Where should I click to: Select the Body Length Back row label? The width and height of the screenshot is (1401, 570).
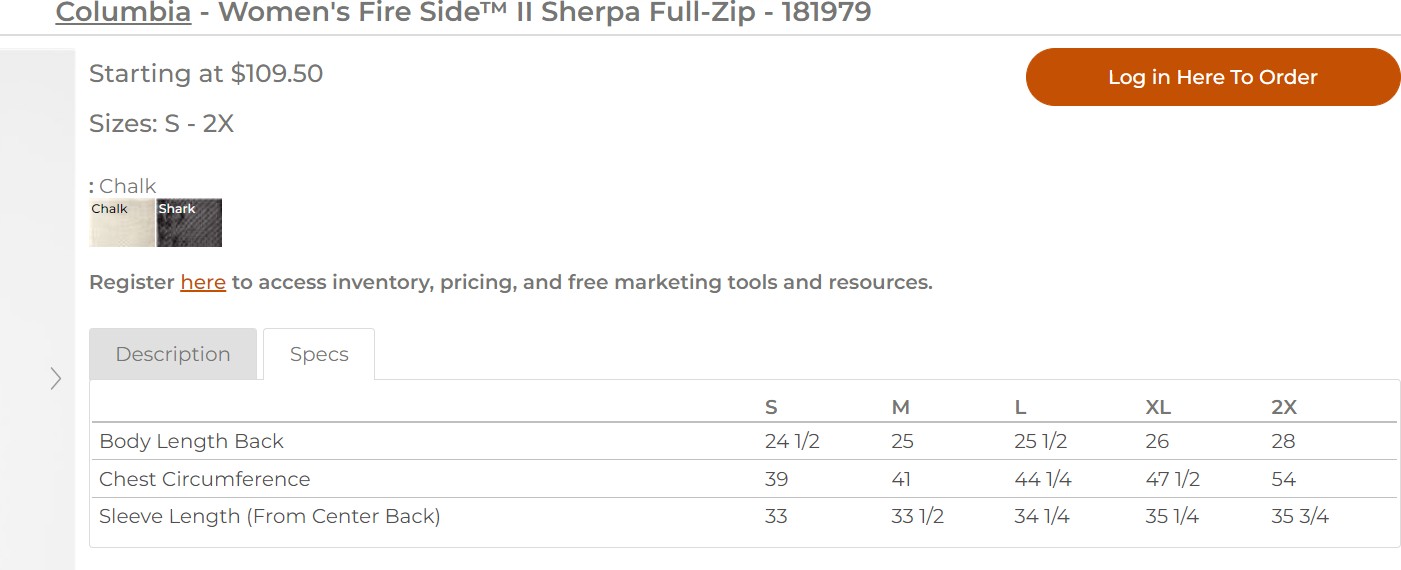tap(191, 441)
